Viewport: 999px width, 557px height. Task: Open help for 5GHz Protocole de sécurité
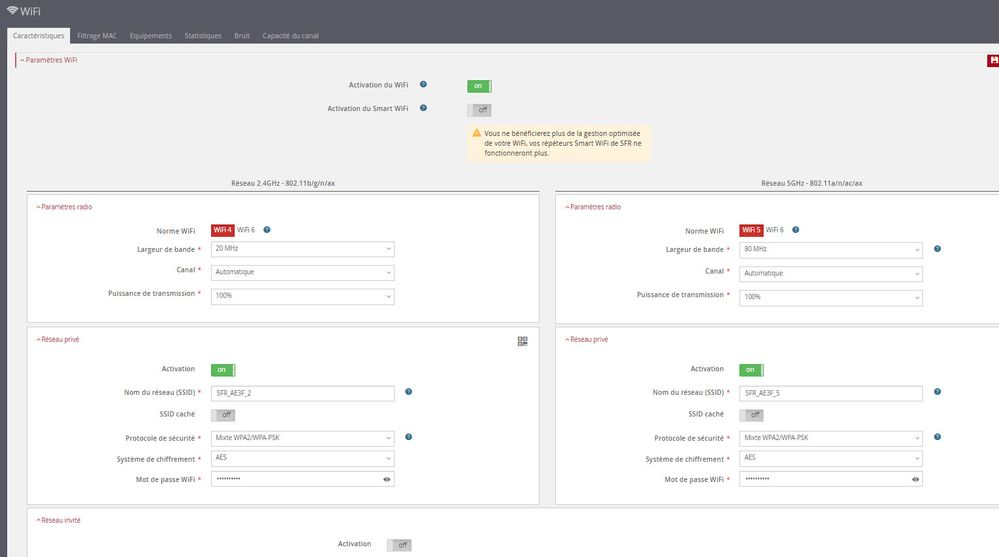[937, 437]
